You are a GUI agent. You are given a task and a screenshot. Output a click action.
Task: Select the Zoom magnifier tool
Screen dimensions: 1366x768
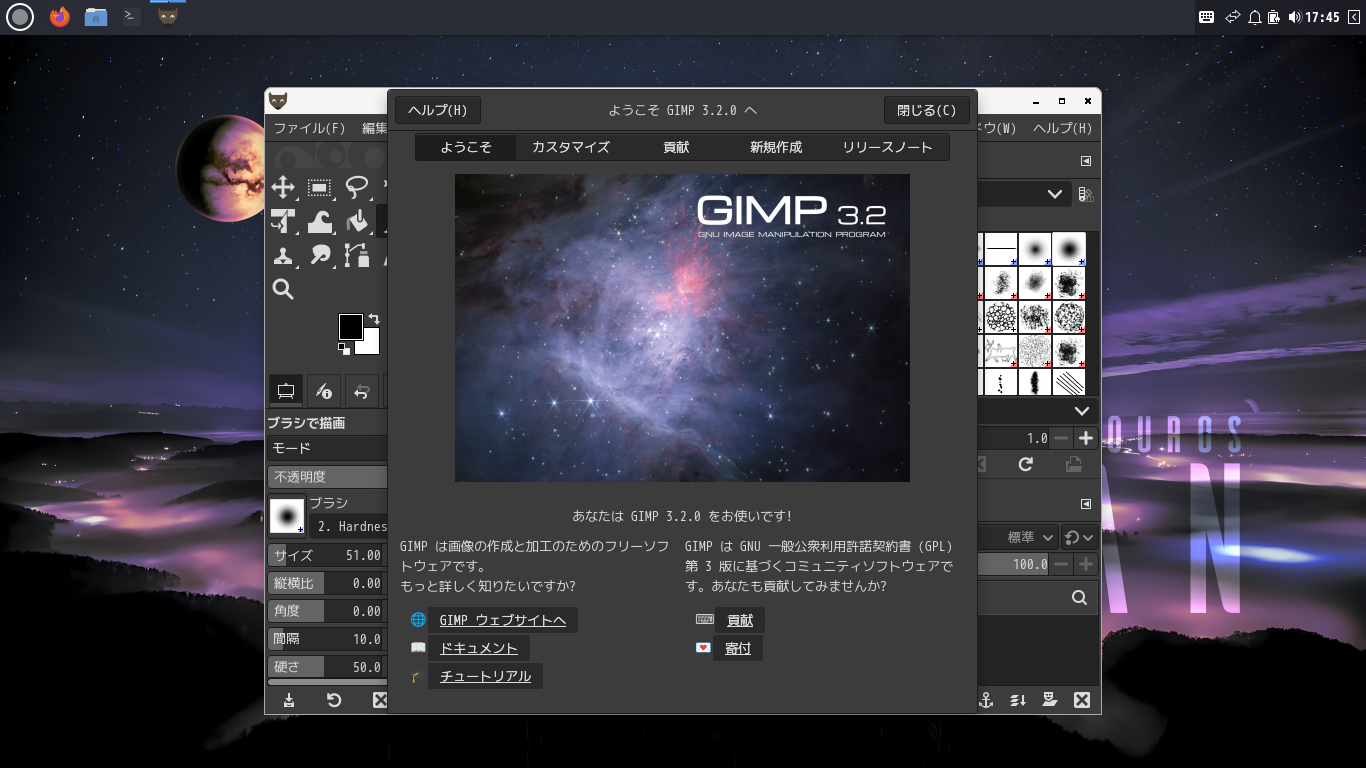[x=283, y=289]
